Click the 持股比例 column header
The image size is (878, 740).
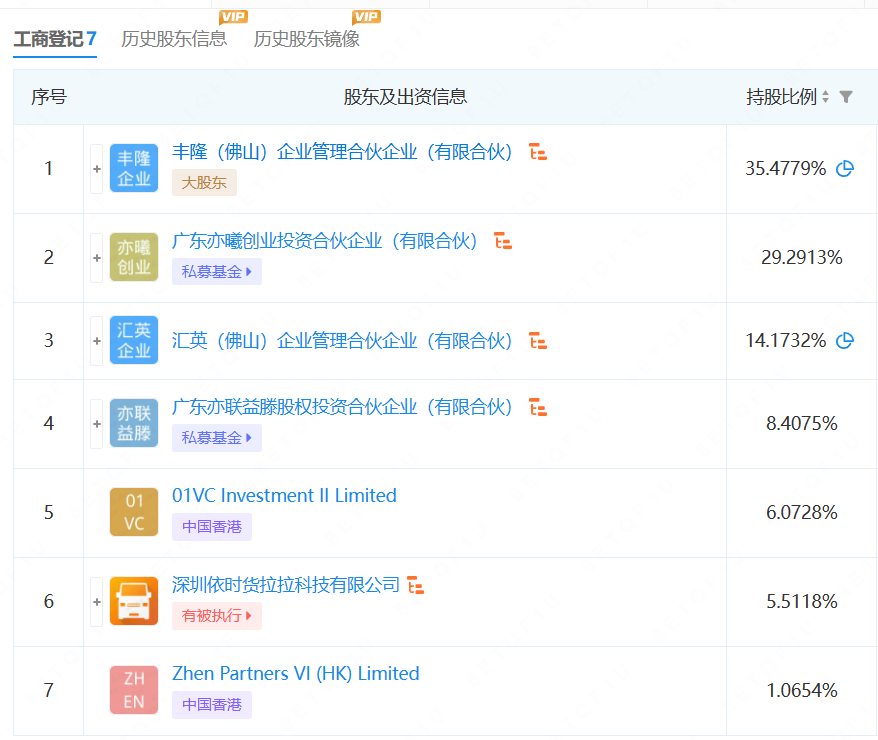(x=781, y=97)
